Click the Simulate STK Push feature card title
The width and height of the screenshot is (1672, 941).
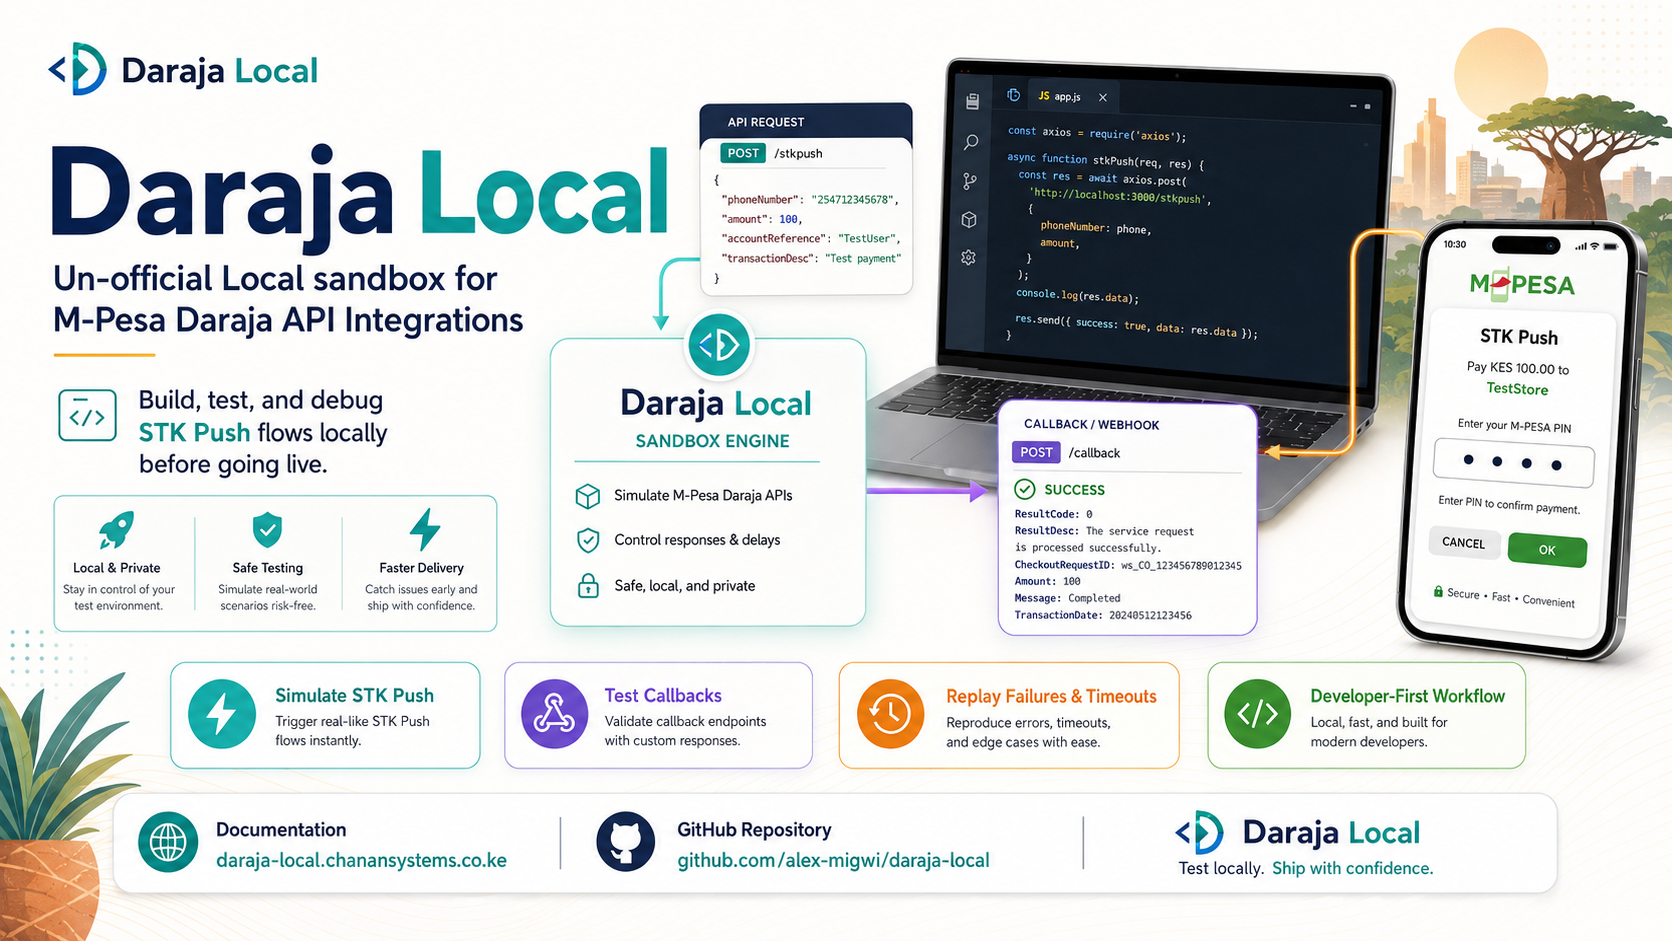(x=354, y=695)
